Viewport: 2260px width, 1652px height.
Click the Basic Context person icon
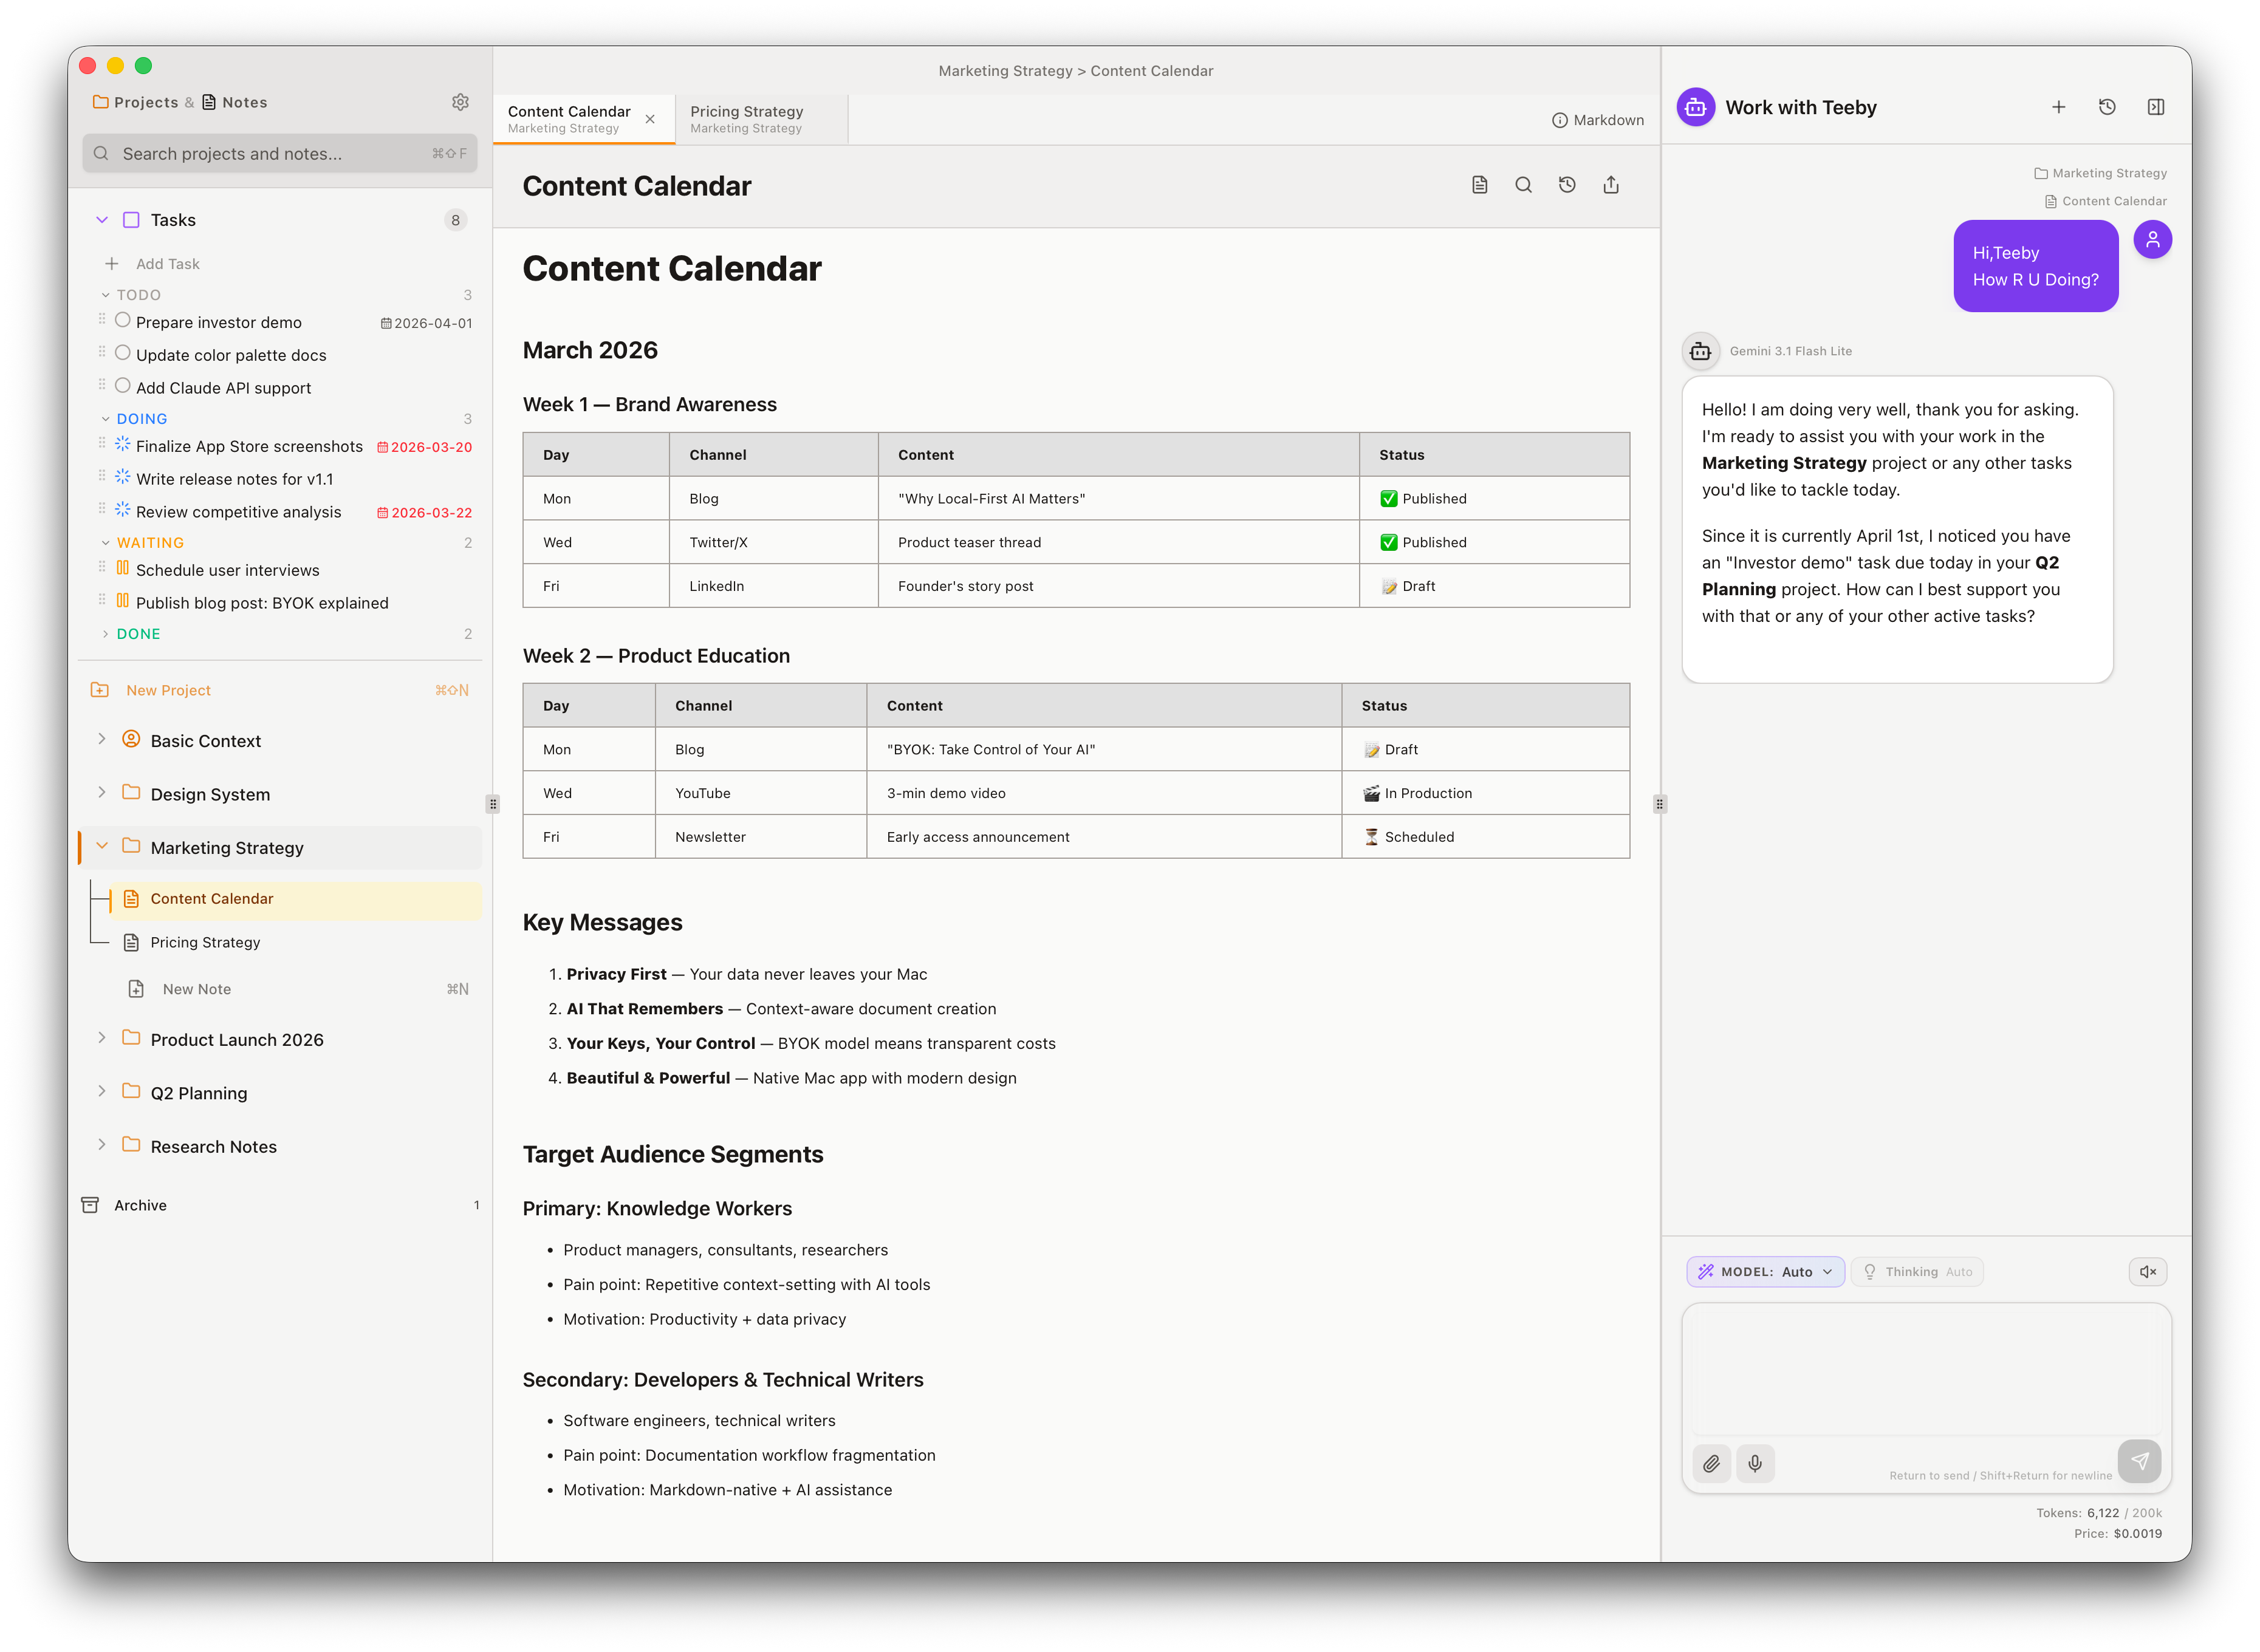131,739
